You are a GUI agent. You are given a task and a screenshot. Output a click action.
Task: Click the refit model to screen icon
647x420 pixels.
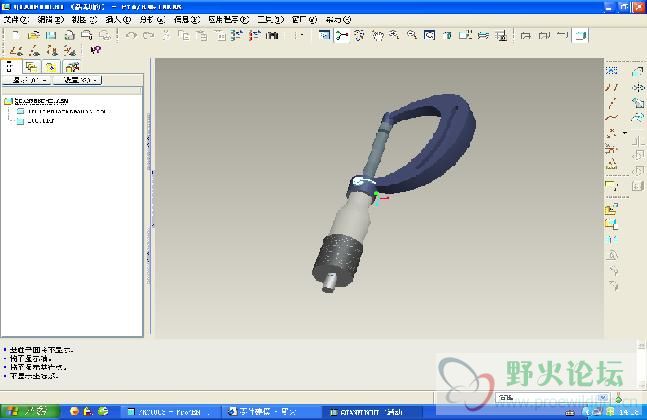[430, 35]
